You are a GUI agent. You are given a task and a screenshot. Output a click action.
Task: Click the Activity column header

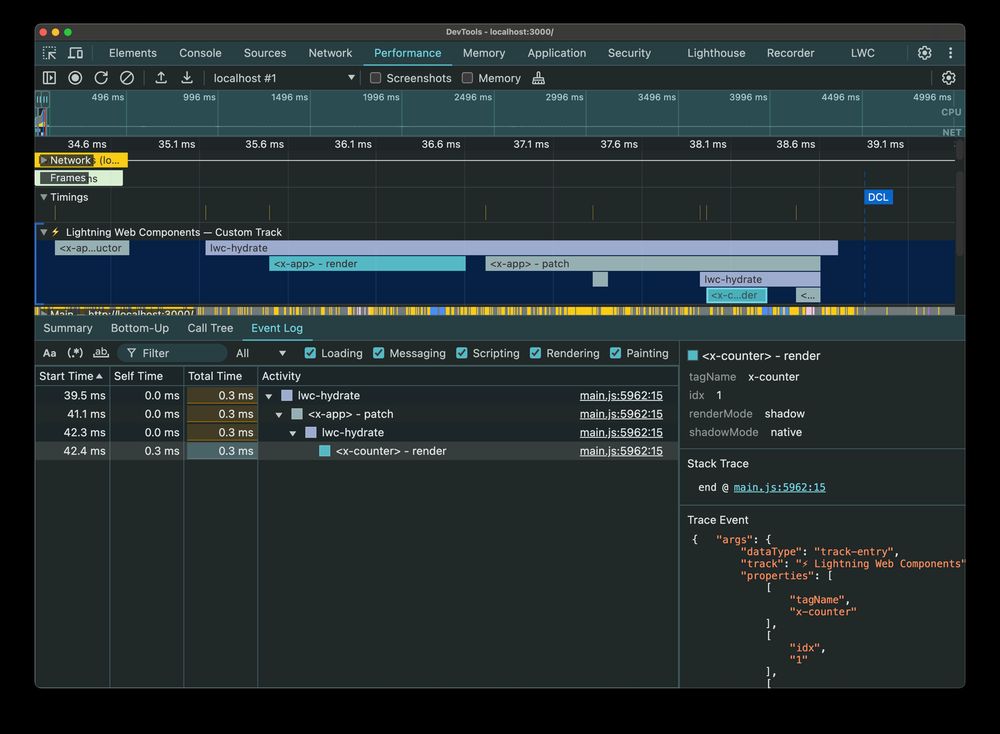point(467,376)
